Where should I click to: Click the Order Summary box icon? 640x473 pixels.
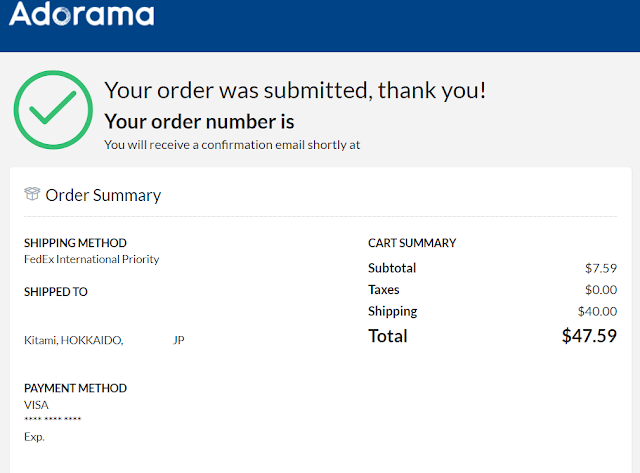pyautogui.click(x=32, y=194)
